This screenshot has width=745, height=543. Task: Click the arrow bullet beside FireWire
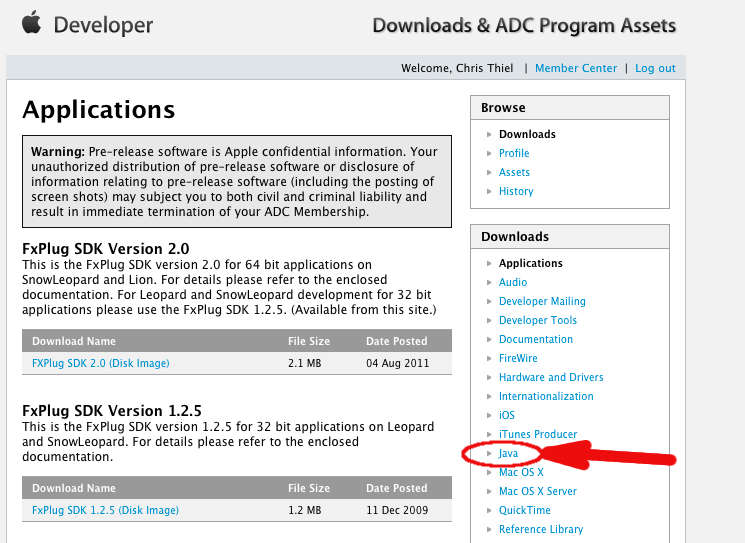point(489,358)
